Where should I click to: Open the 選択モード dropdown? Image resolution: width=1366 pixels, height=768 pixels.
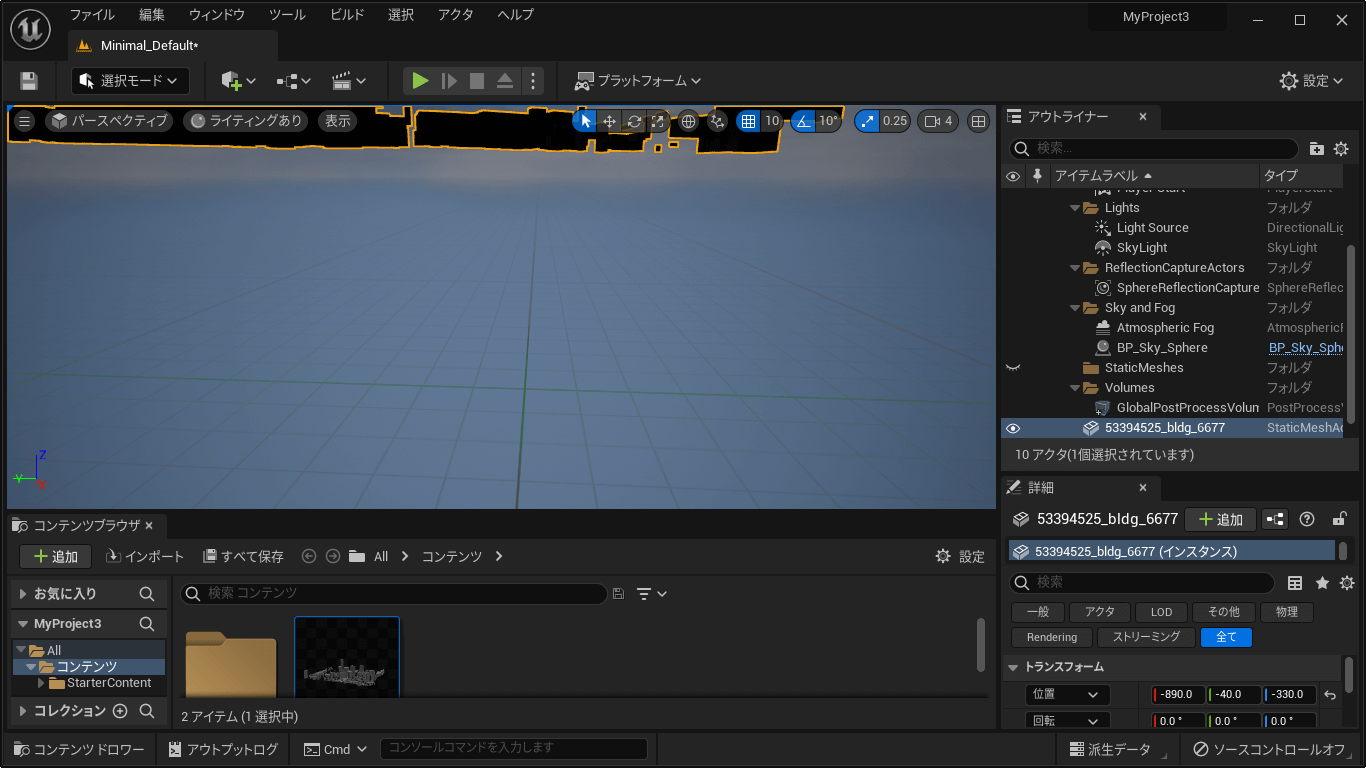[130, 81]
